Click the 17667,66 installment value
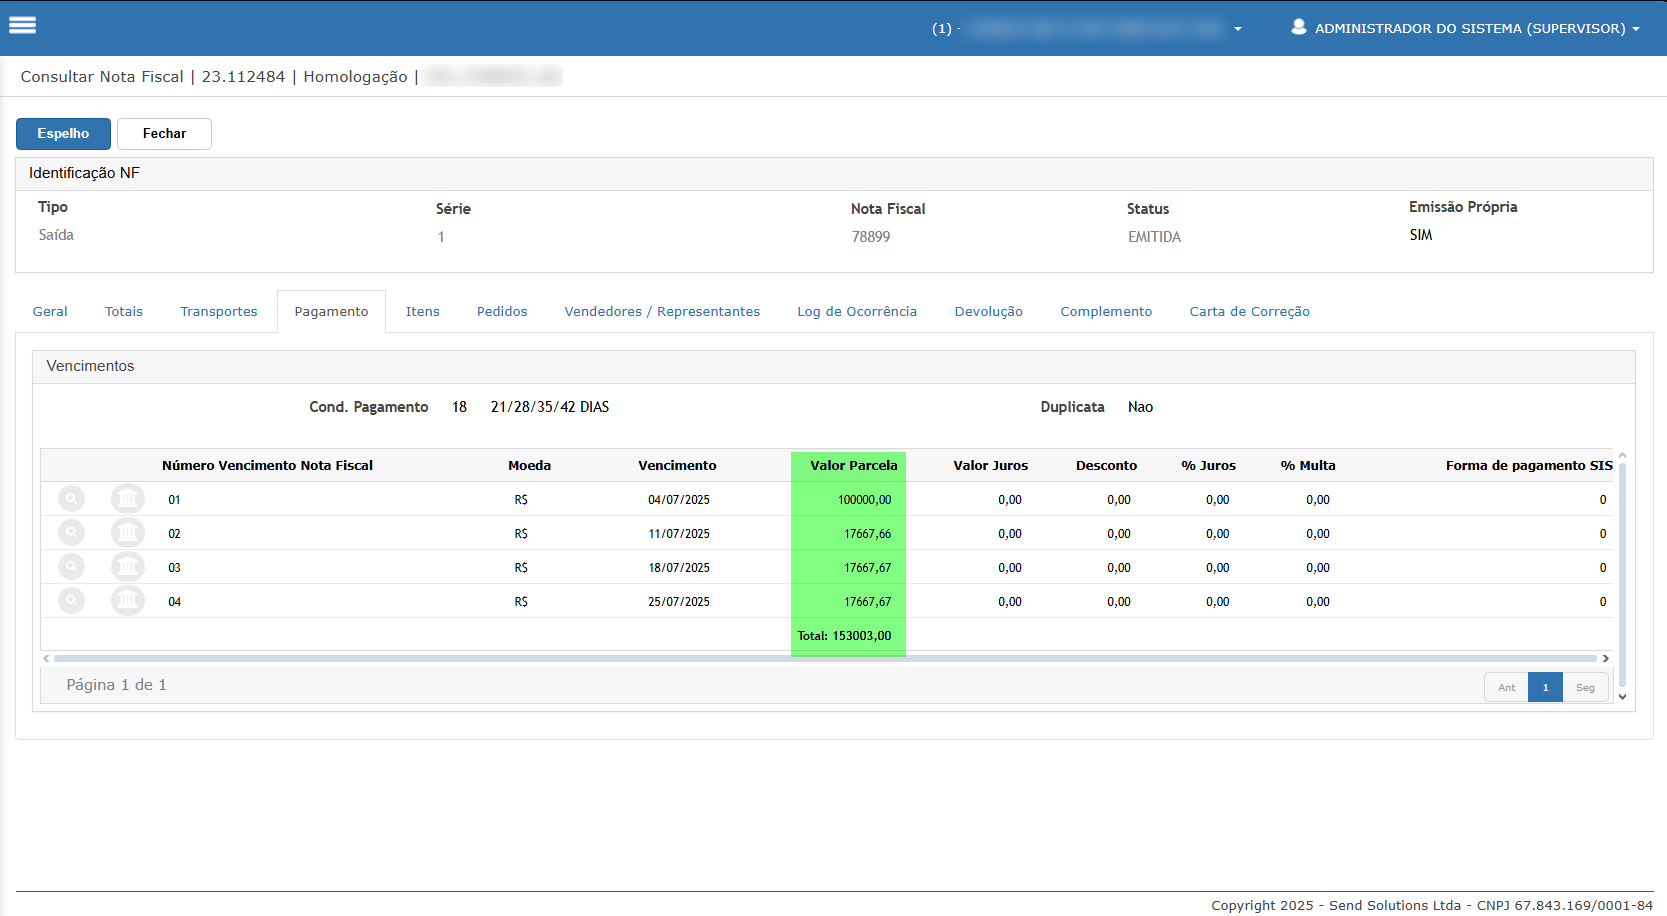 867,533
